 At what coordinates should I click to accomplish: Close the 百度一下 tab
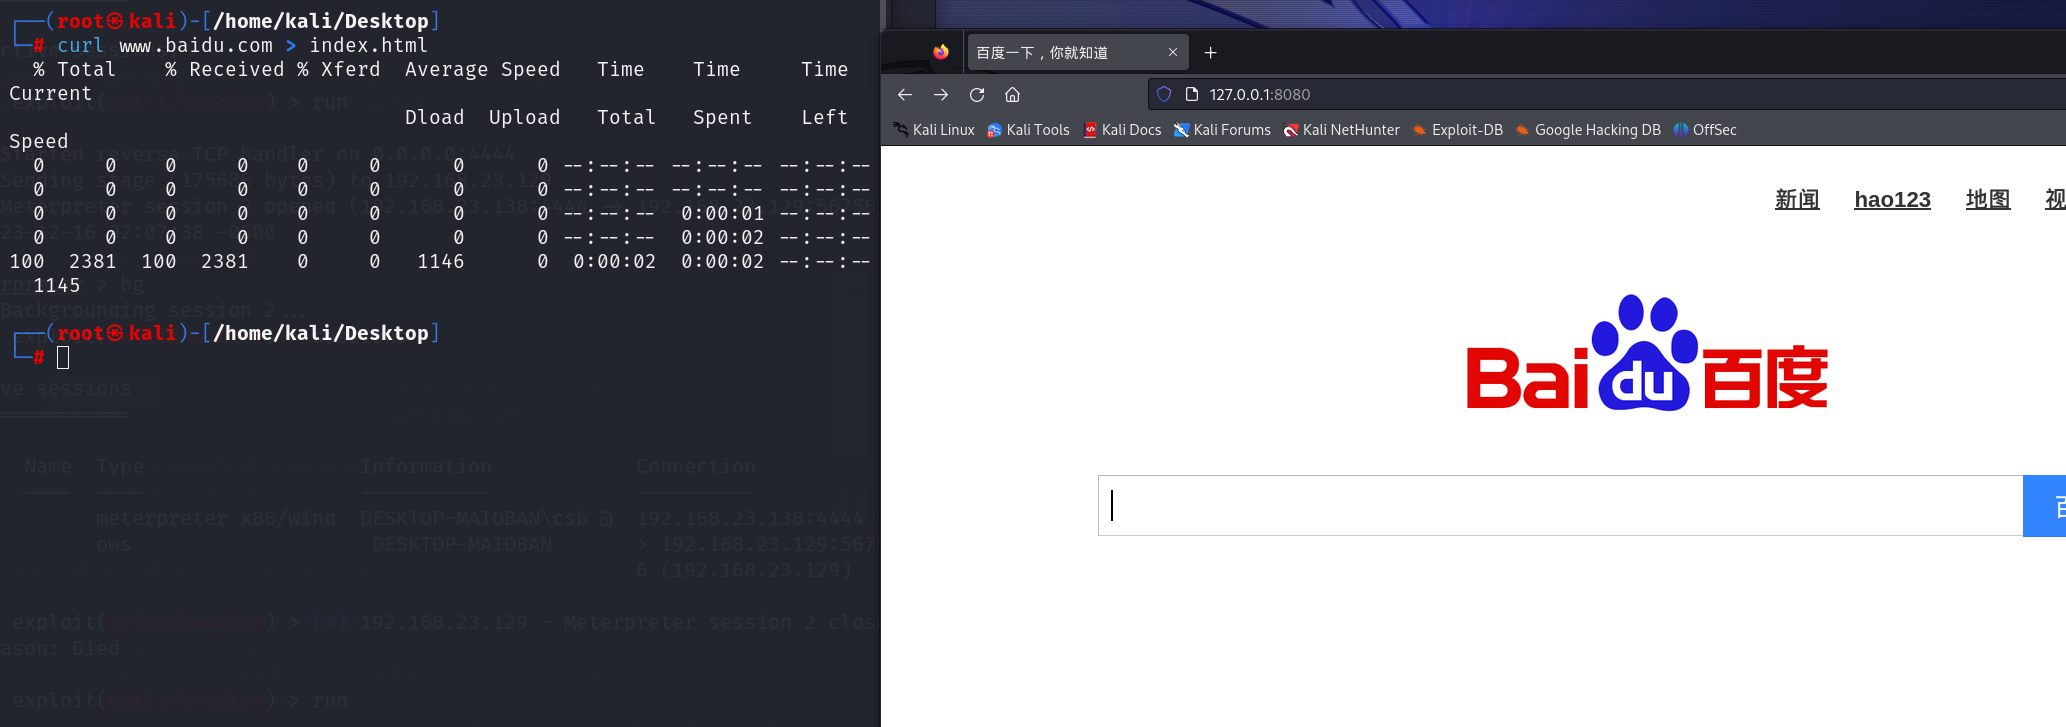[1172, 52]
